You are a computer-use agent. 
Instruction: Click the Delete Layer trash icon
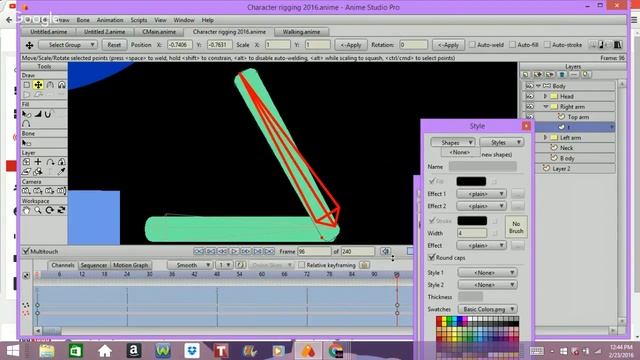(562, 75)
